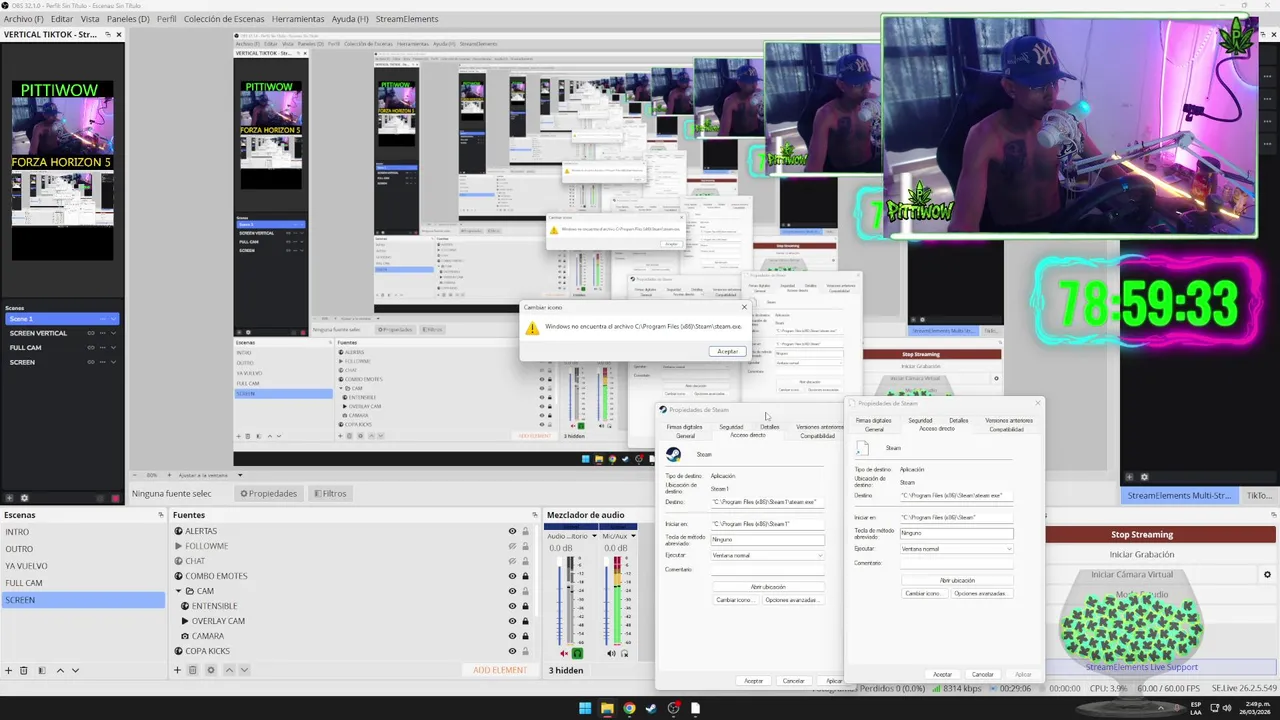Viewport: 1280px width, 720px height.
Task: Click the plus icon above the StreamElements Multi-Stream tab
Action: (1129, 477)
